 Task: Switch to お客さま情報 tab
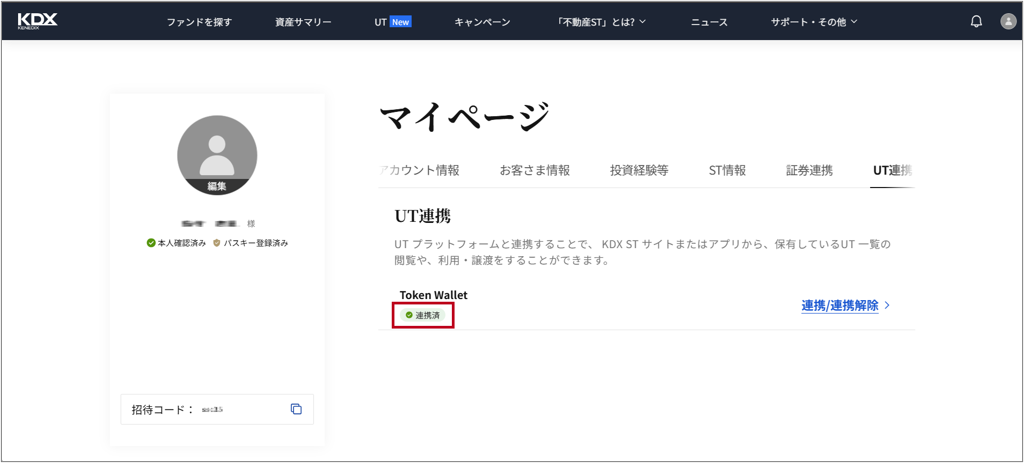pyautogui.click(x=535, y=170)
